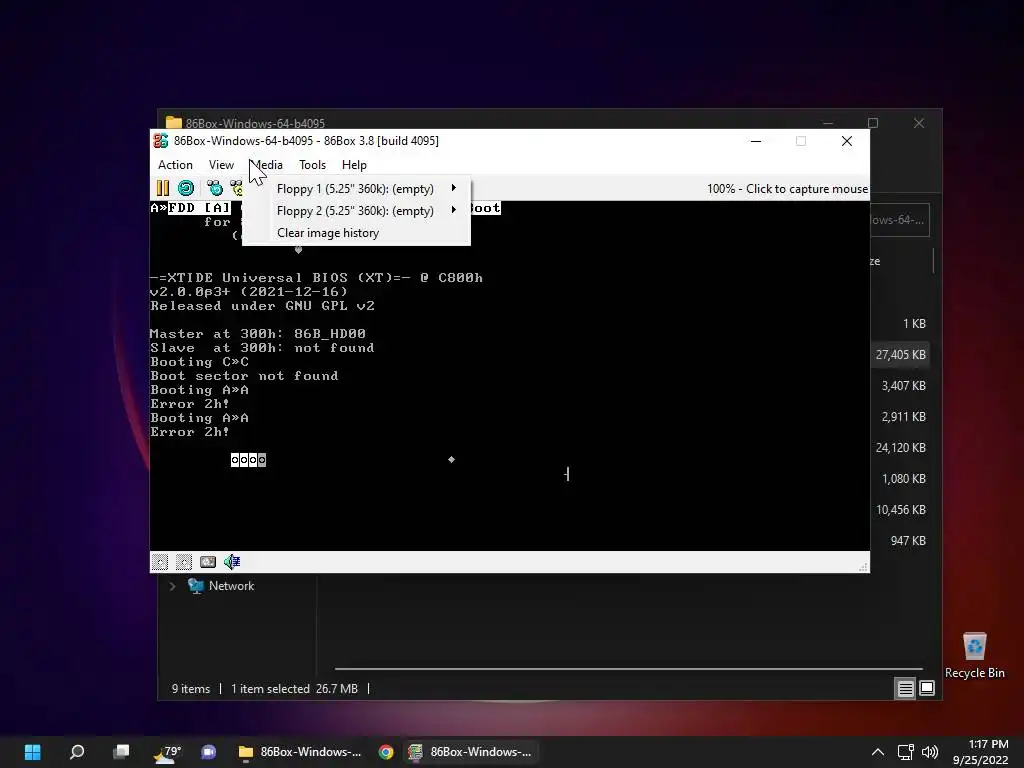The height and width of the screenshot is (768, 1024).
Task: Click the 1 item selected 26.7 MB text
Action: (x=295, y=689)
